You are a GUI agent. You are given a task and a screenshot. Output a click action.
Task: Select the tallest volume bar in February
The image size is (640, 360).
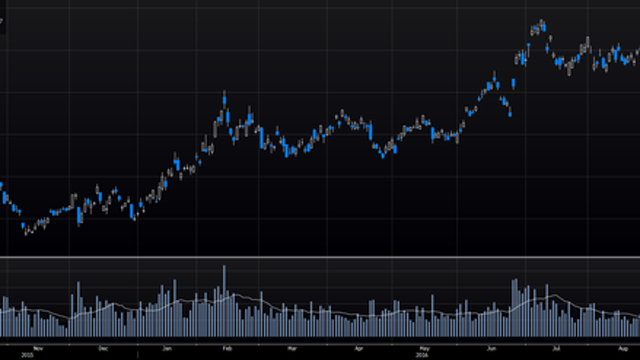[x=224, y=301]
